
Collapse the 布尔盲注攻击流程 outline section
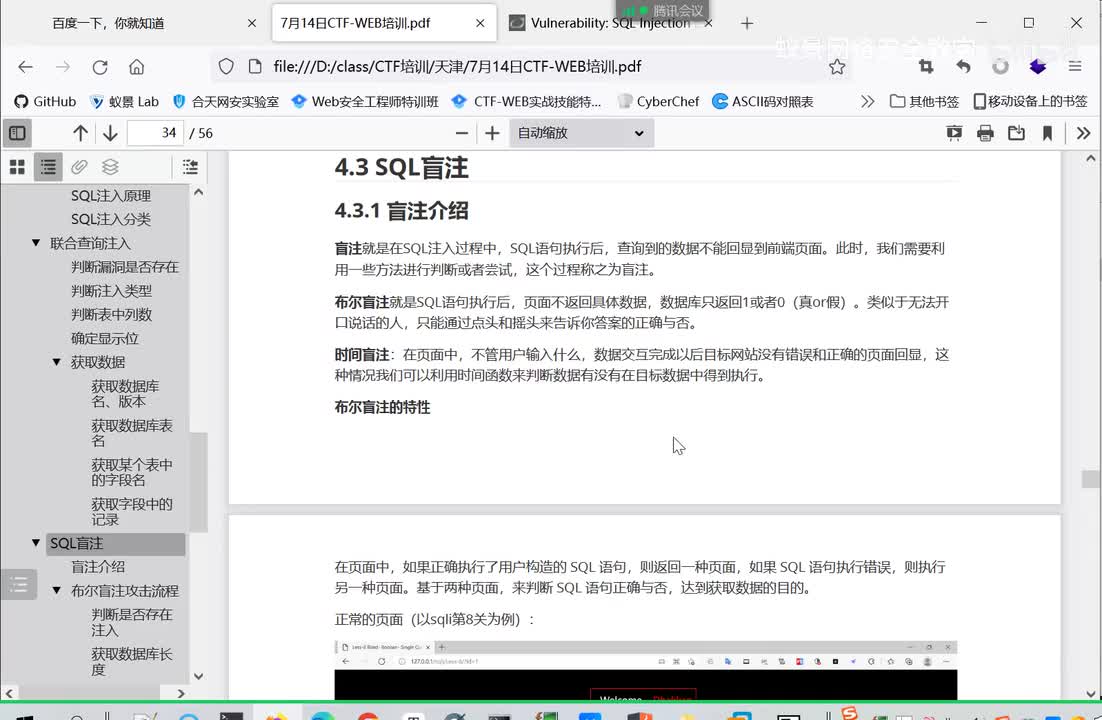57,591
